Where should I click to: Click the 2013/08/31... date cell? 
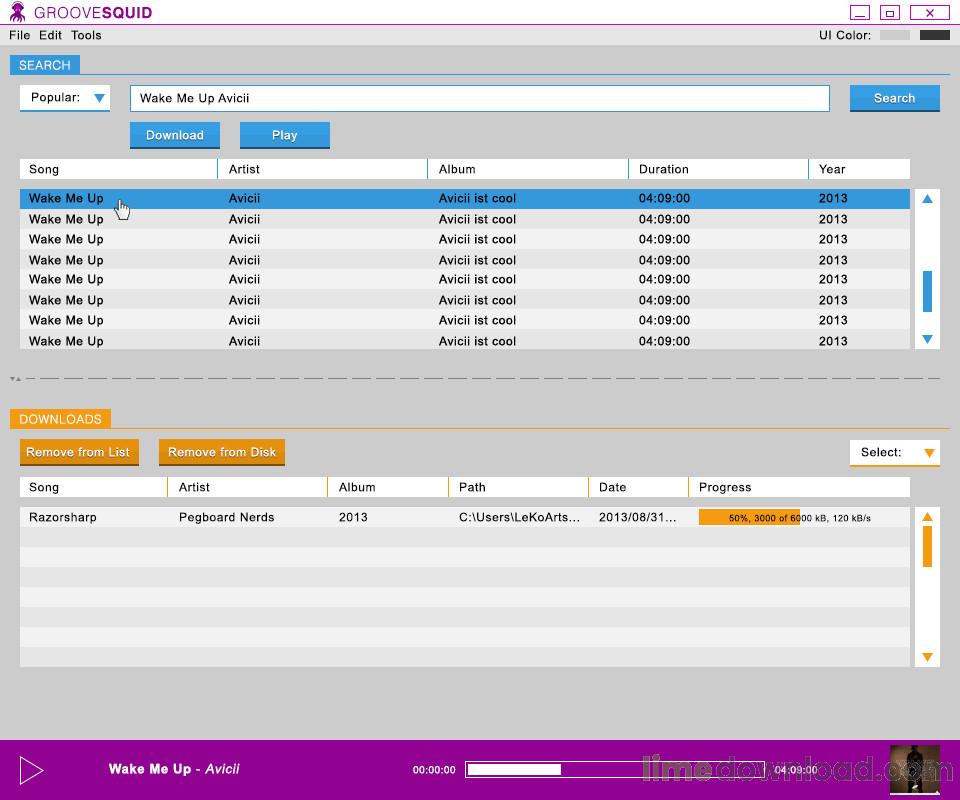point(637,517)
